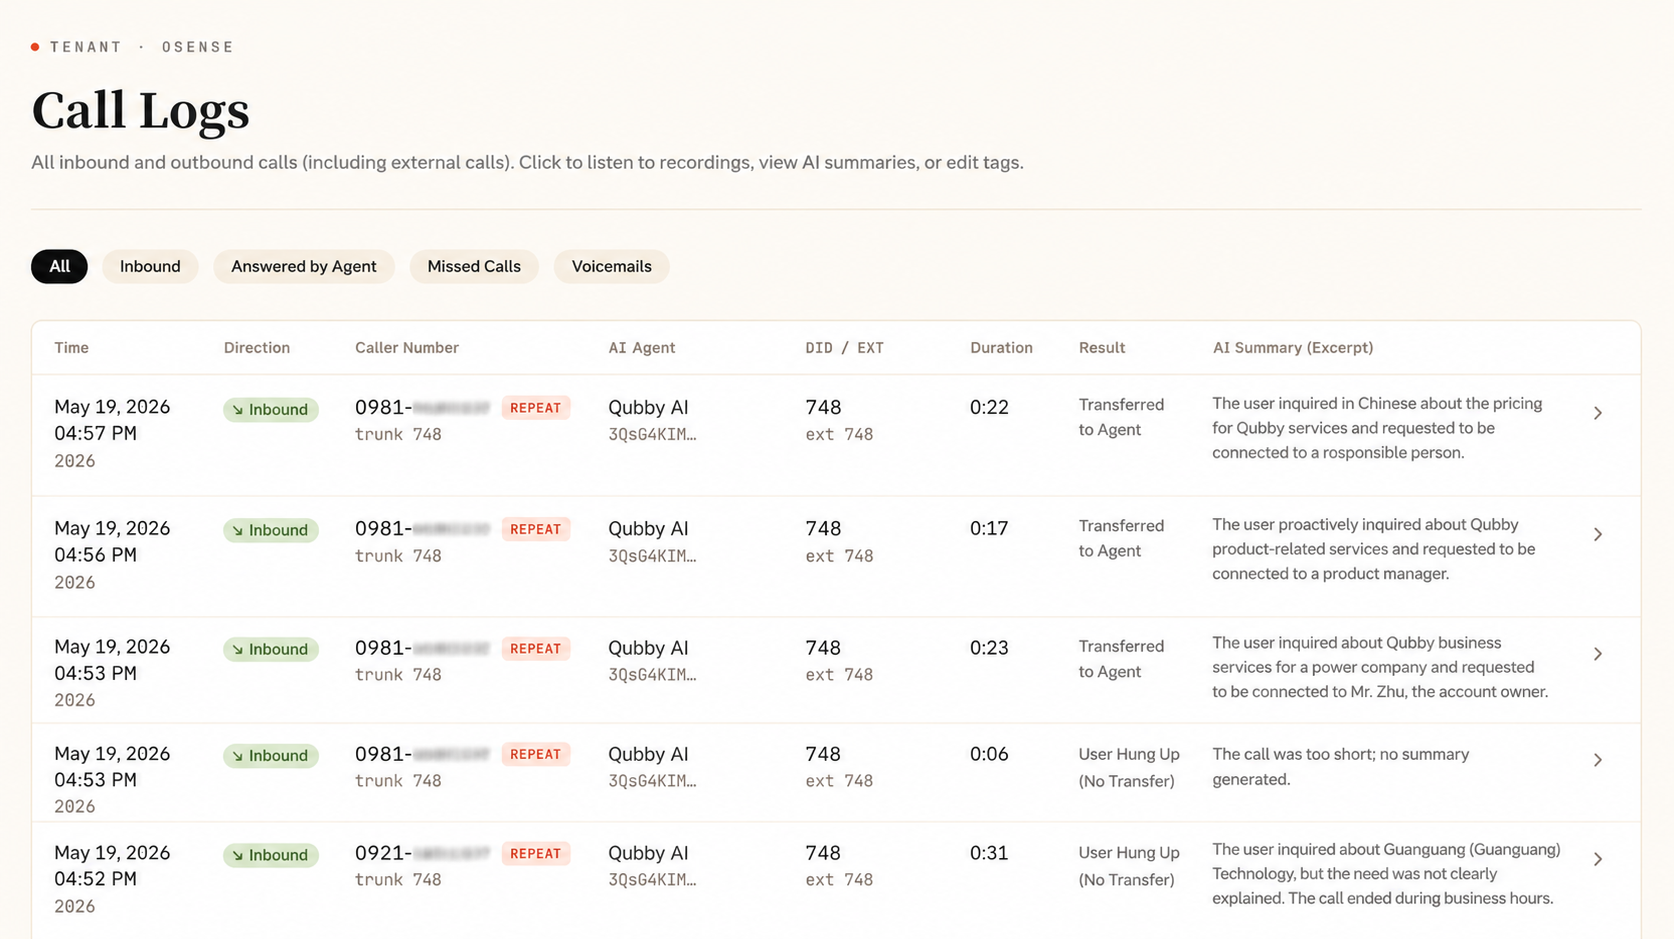Click summary 'call was too short'
Viewport: 1674px width, 939px height.
pyautogui.click(x=1341, y=767)
